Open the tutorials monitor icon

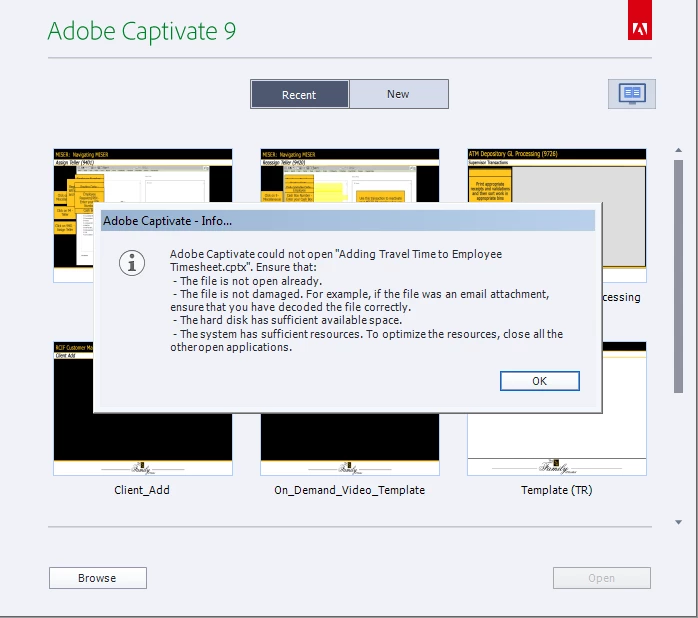click(x=632, y=94)
